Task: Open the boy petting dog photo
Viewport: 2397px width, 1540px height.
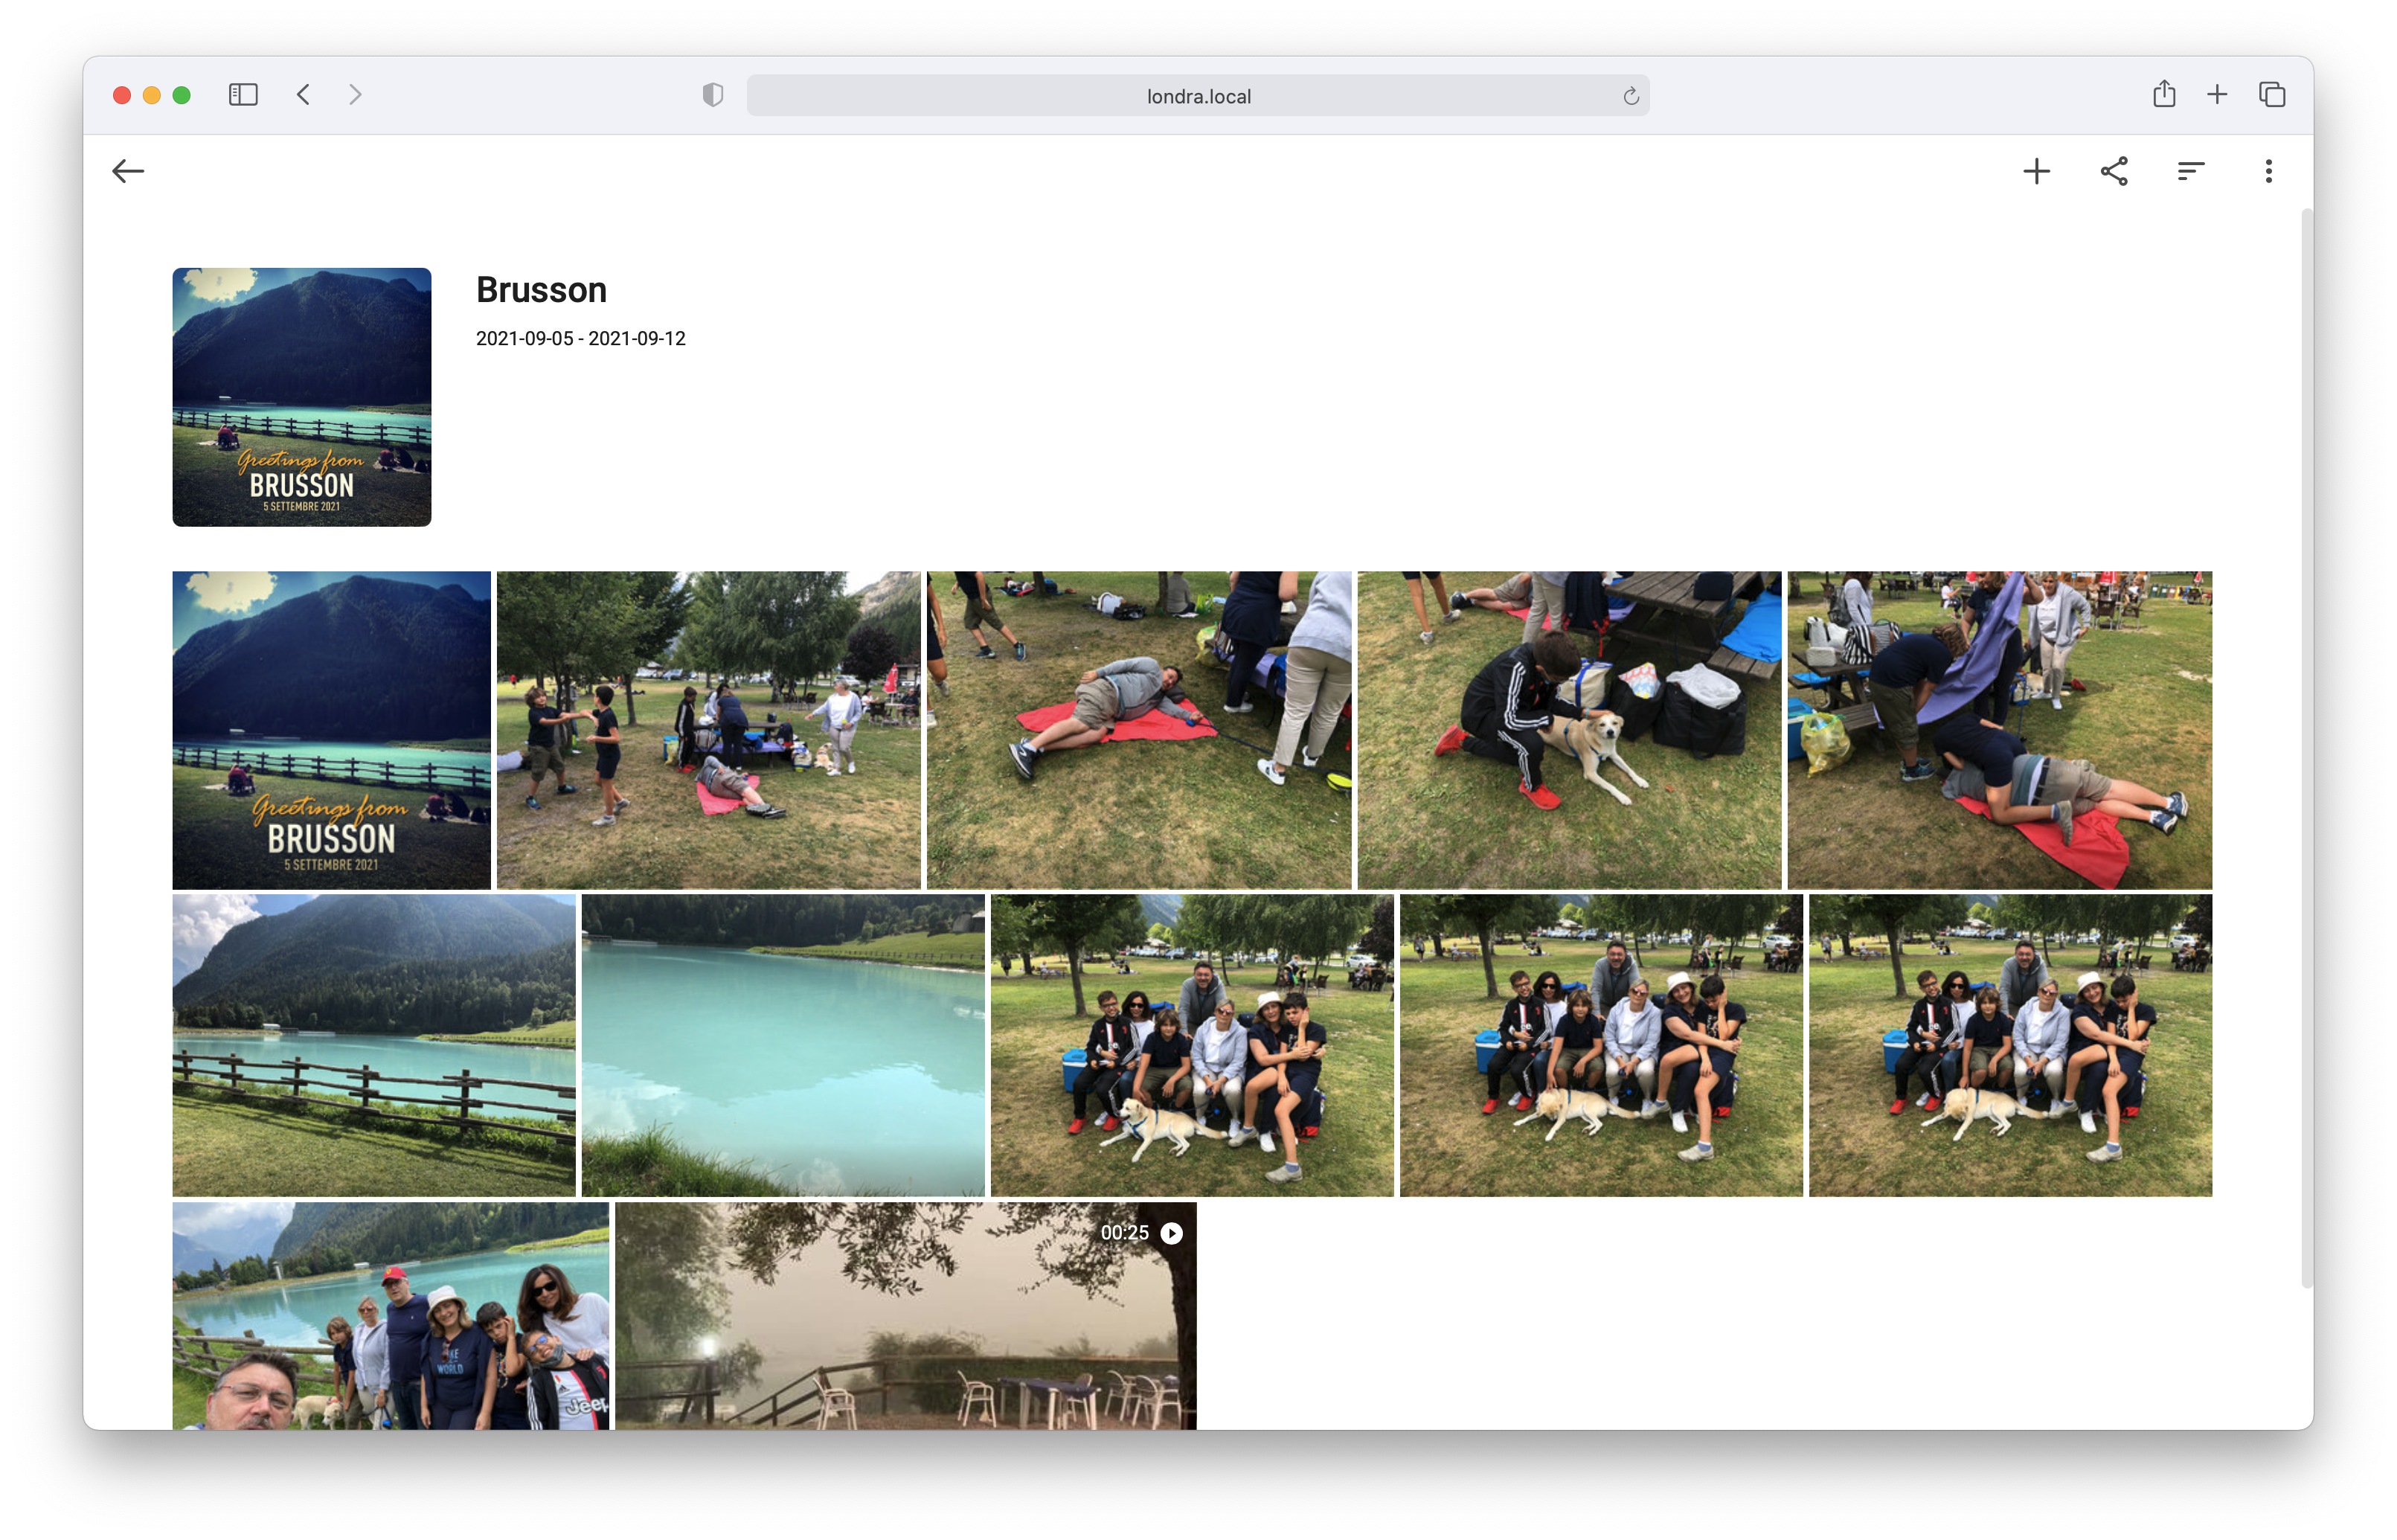Action: tap(1568, 730)
